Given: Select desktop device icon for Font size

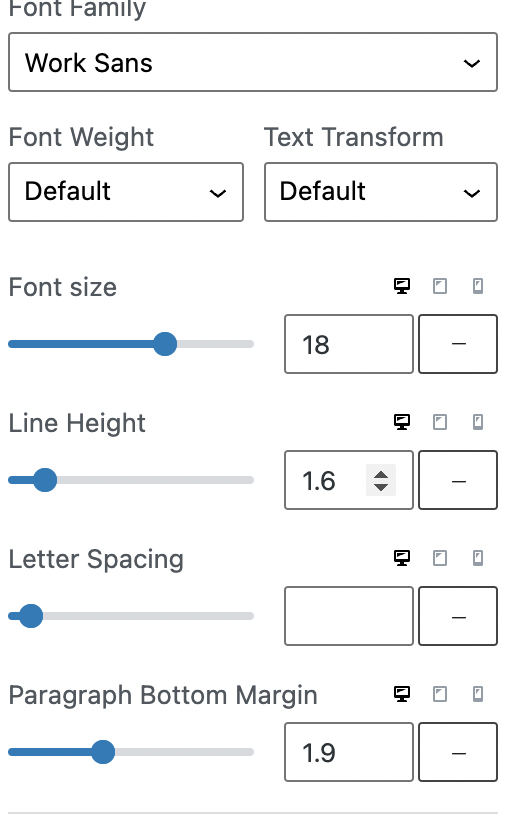Looking at the screenshot, I should pos(402,286).
